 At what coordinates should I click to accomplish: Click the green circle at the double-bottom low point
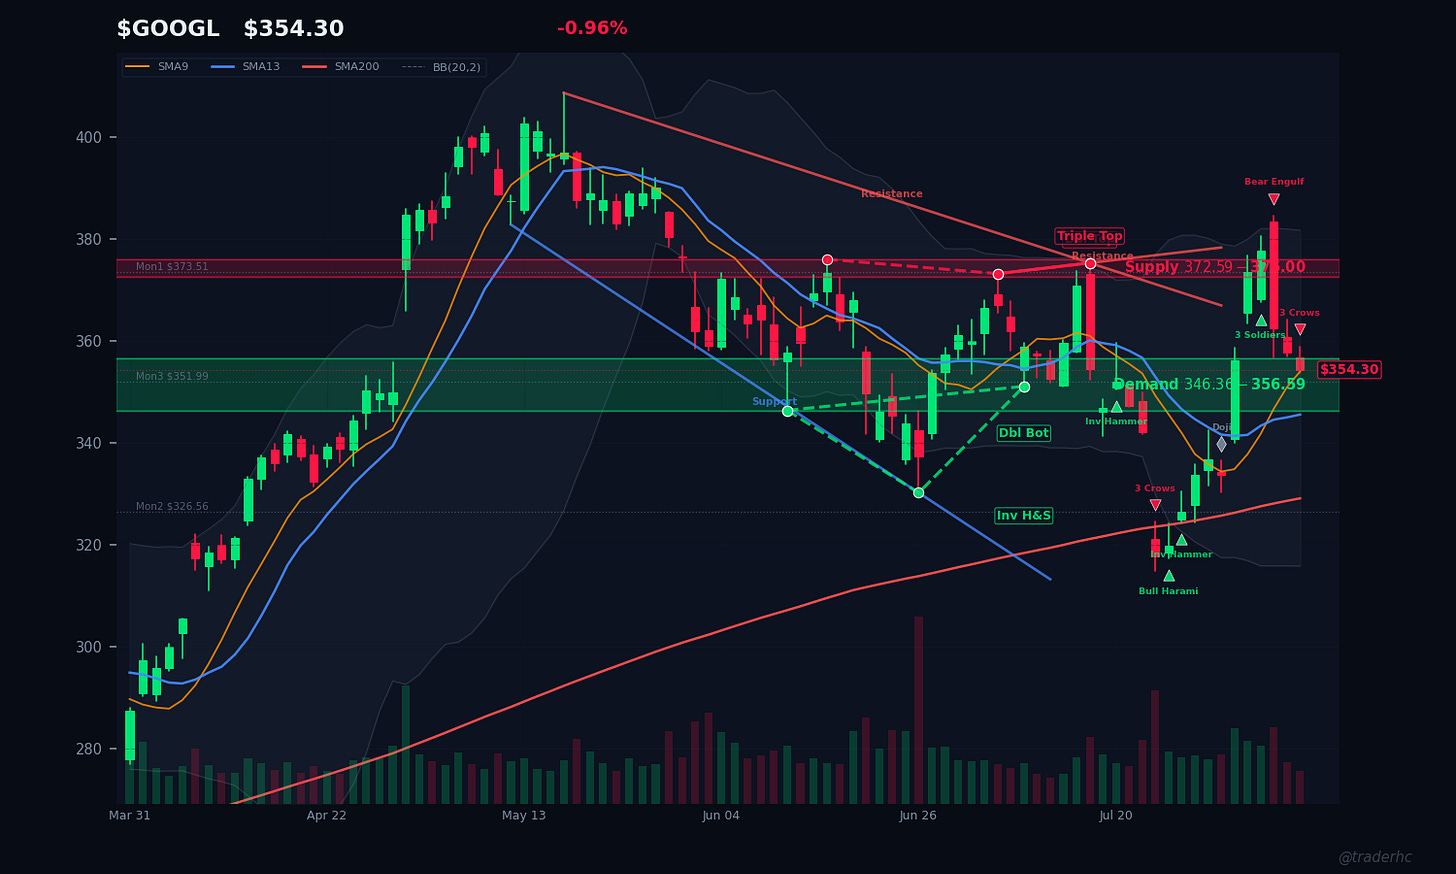919,492
